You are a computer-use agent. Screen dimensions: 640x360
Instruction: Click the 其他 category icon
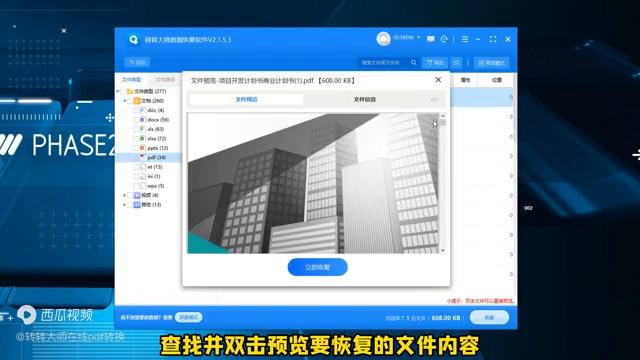tap(137, 204)
